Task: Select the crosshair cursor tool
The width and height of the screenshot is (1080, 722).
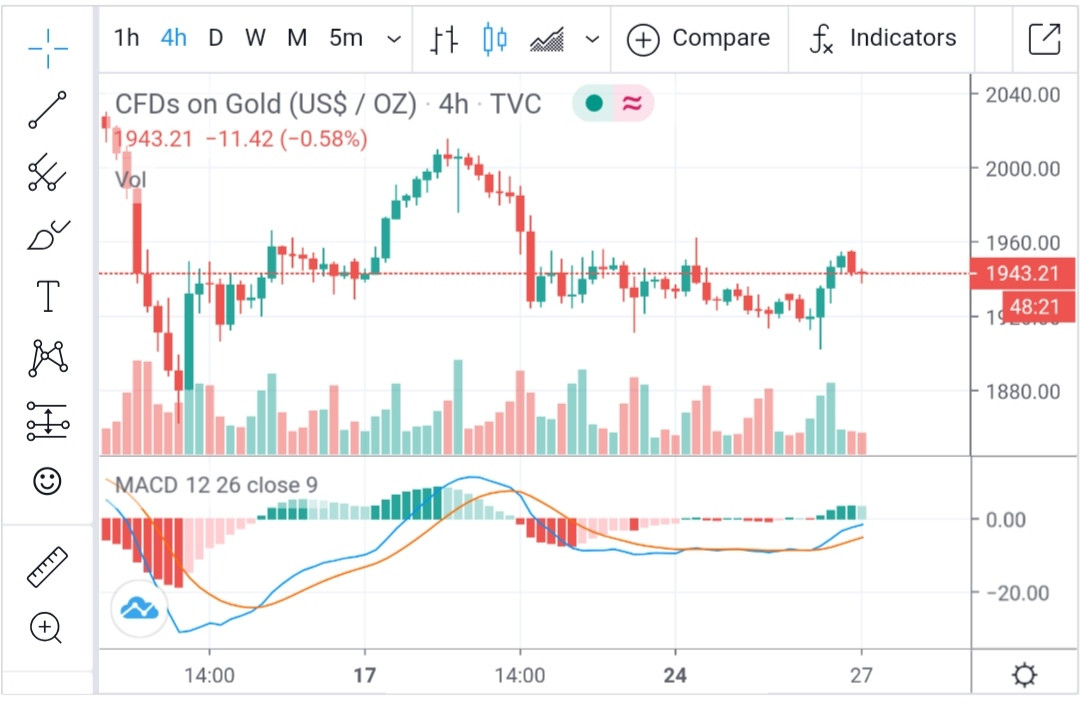Action: [47, 44]
